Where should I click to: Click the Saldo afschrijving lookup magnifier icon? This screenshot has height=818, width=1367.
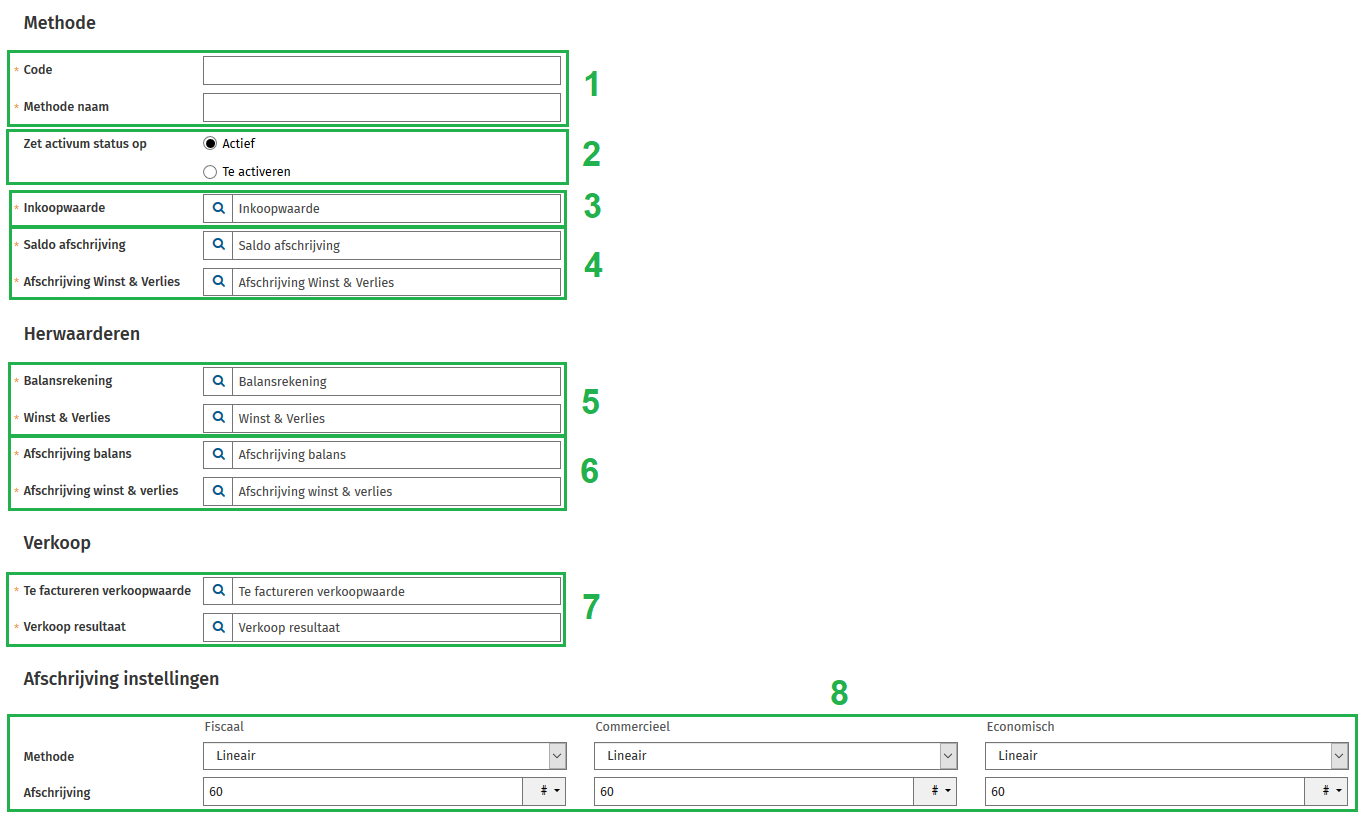[218, 245]
